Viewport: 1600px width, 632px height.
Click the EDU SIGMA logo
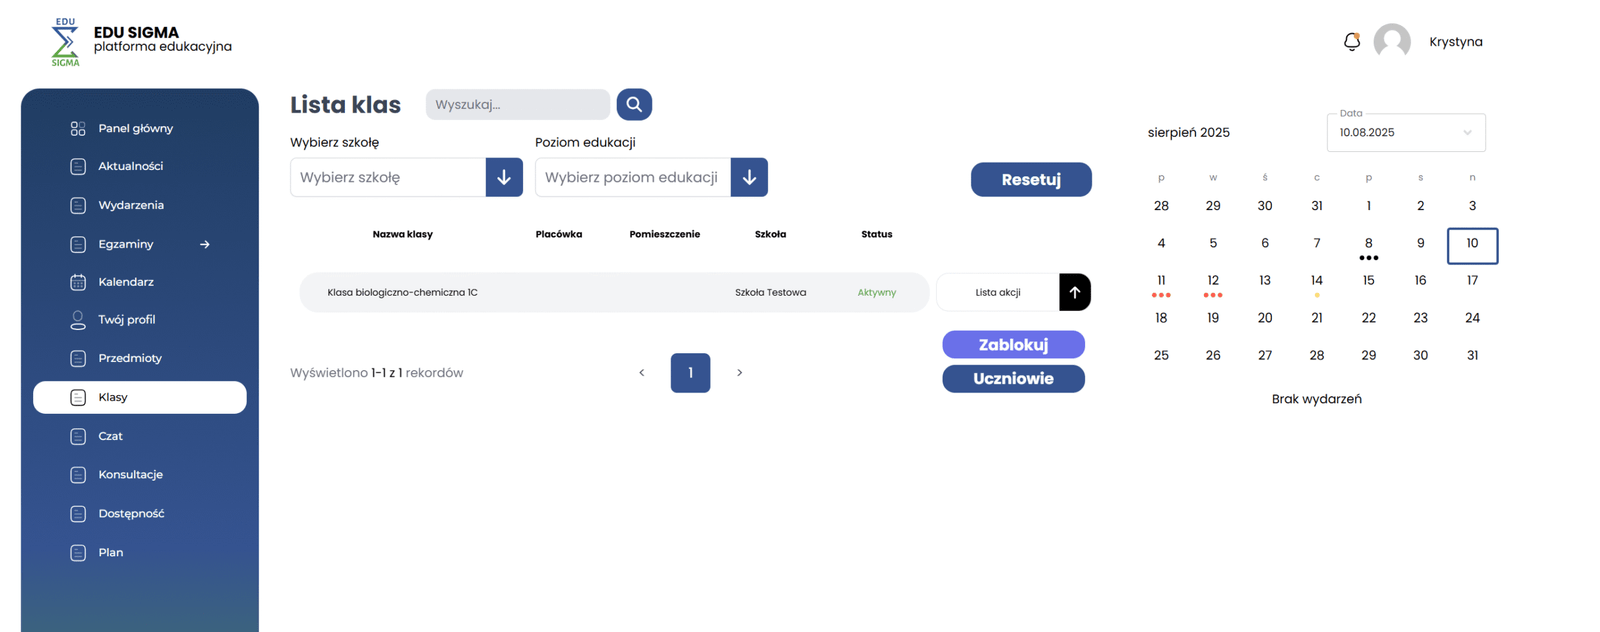66,42
